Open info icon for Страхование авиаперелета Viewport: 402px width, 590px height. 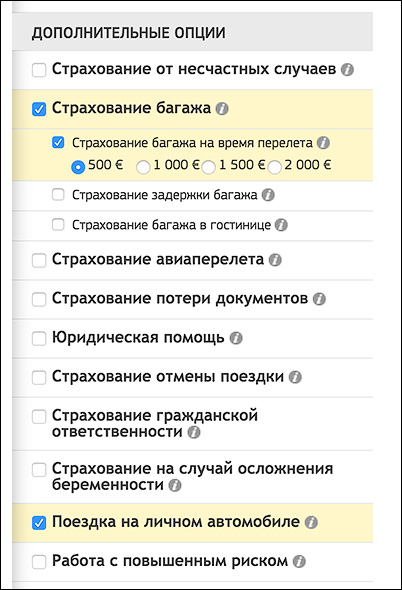tap(275, 260)
